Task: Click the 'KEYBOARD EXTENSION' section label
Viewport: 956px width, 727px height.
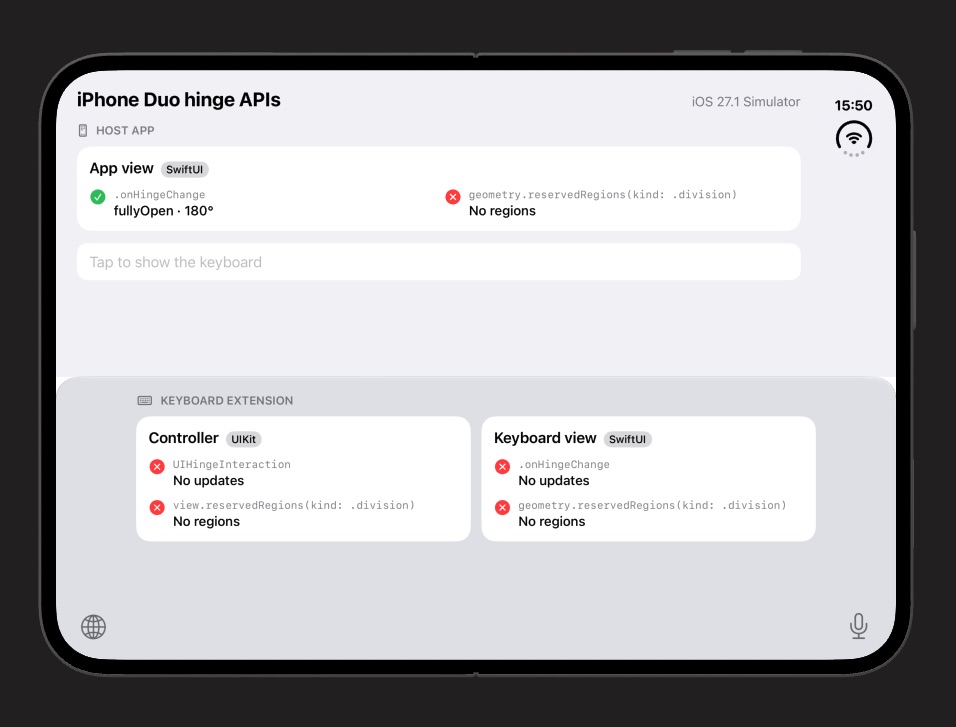Action: pyautogui.click(x=227, y=401)
